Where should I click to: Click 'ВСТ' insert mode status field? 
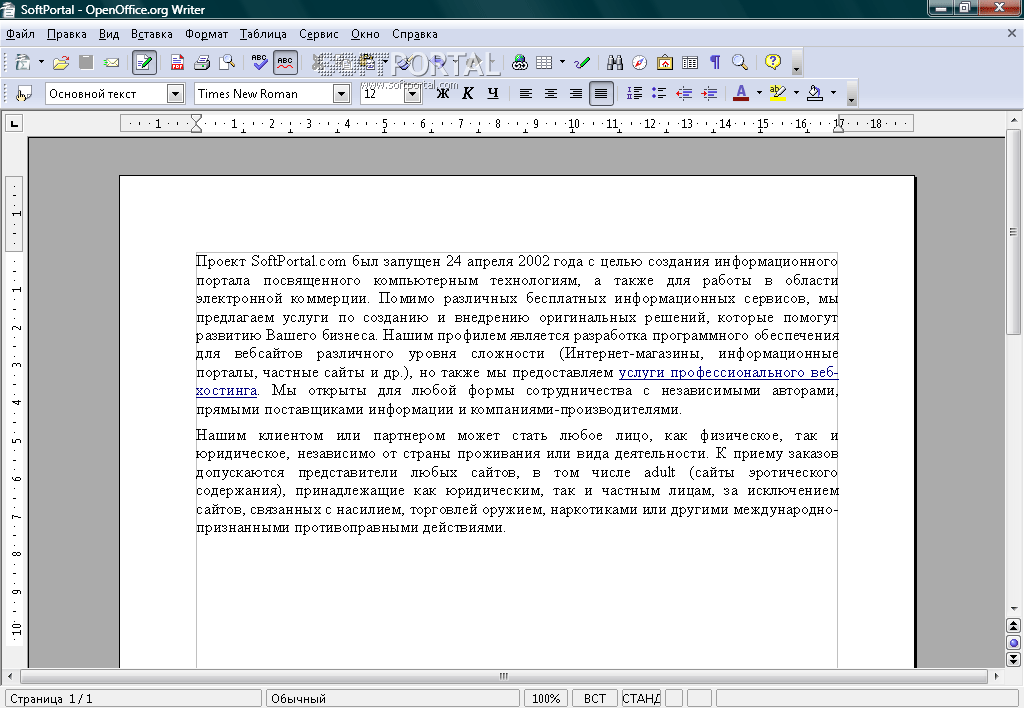point(594,698)
